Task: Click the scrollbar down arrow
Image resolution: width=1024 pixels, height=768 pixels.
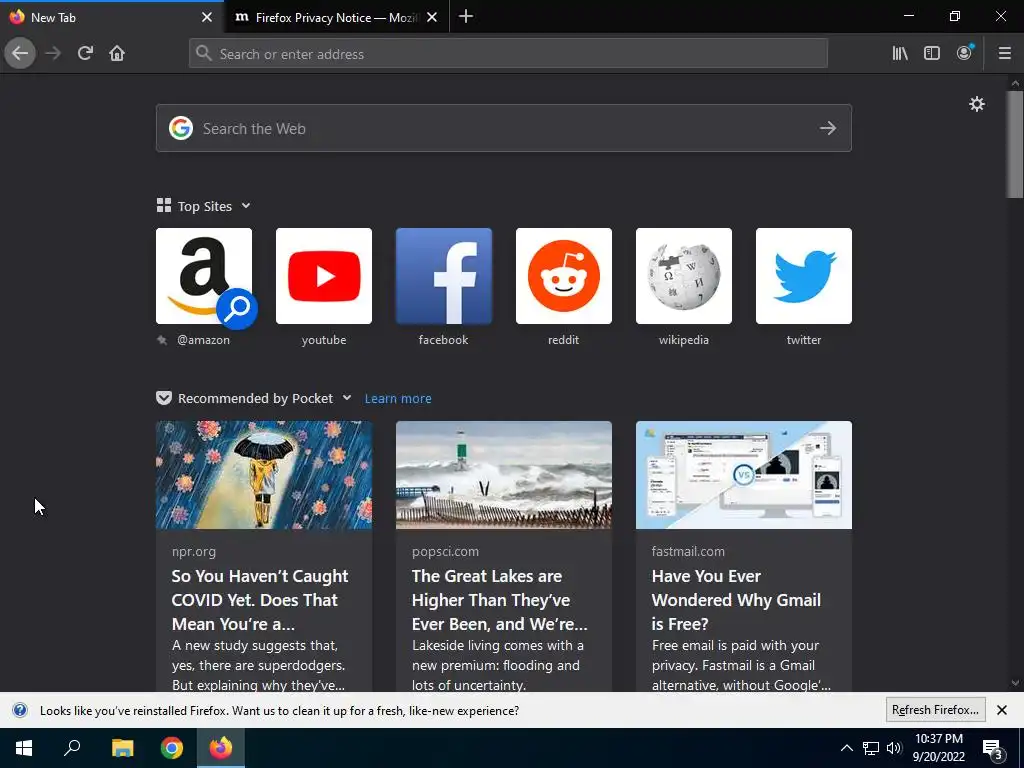Action: (x=1015, y=684)
